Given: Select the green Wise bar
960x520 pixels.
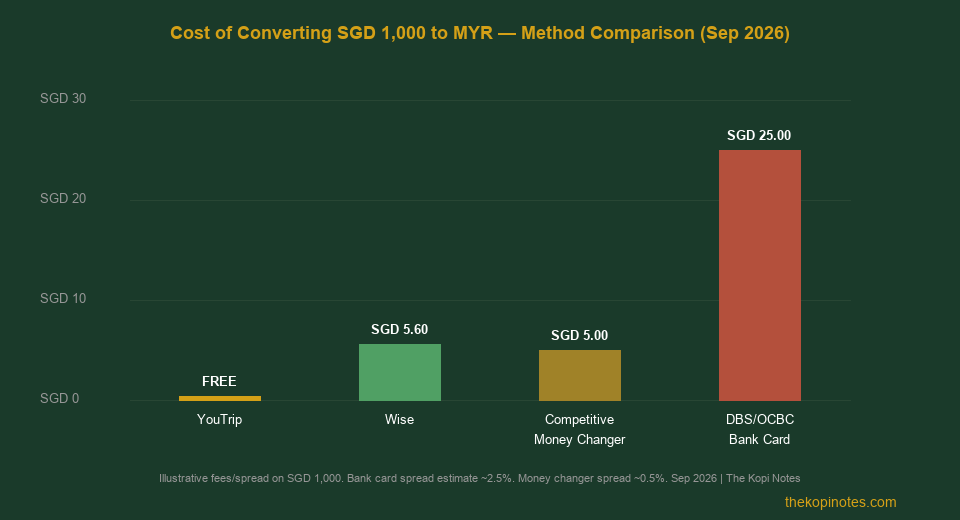Looking at the screenshot, I should coord(400,372).
